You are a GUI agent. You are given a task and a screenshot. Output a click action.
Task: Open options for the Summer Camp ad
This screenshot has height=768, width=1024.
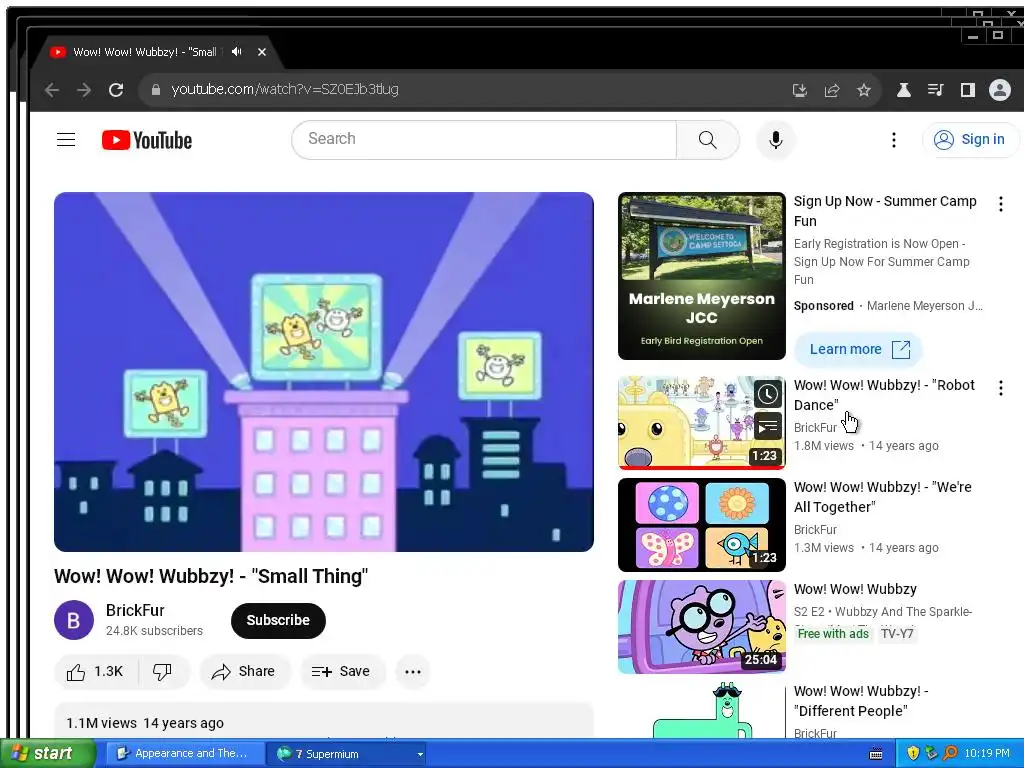[x=1000, y=204]
